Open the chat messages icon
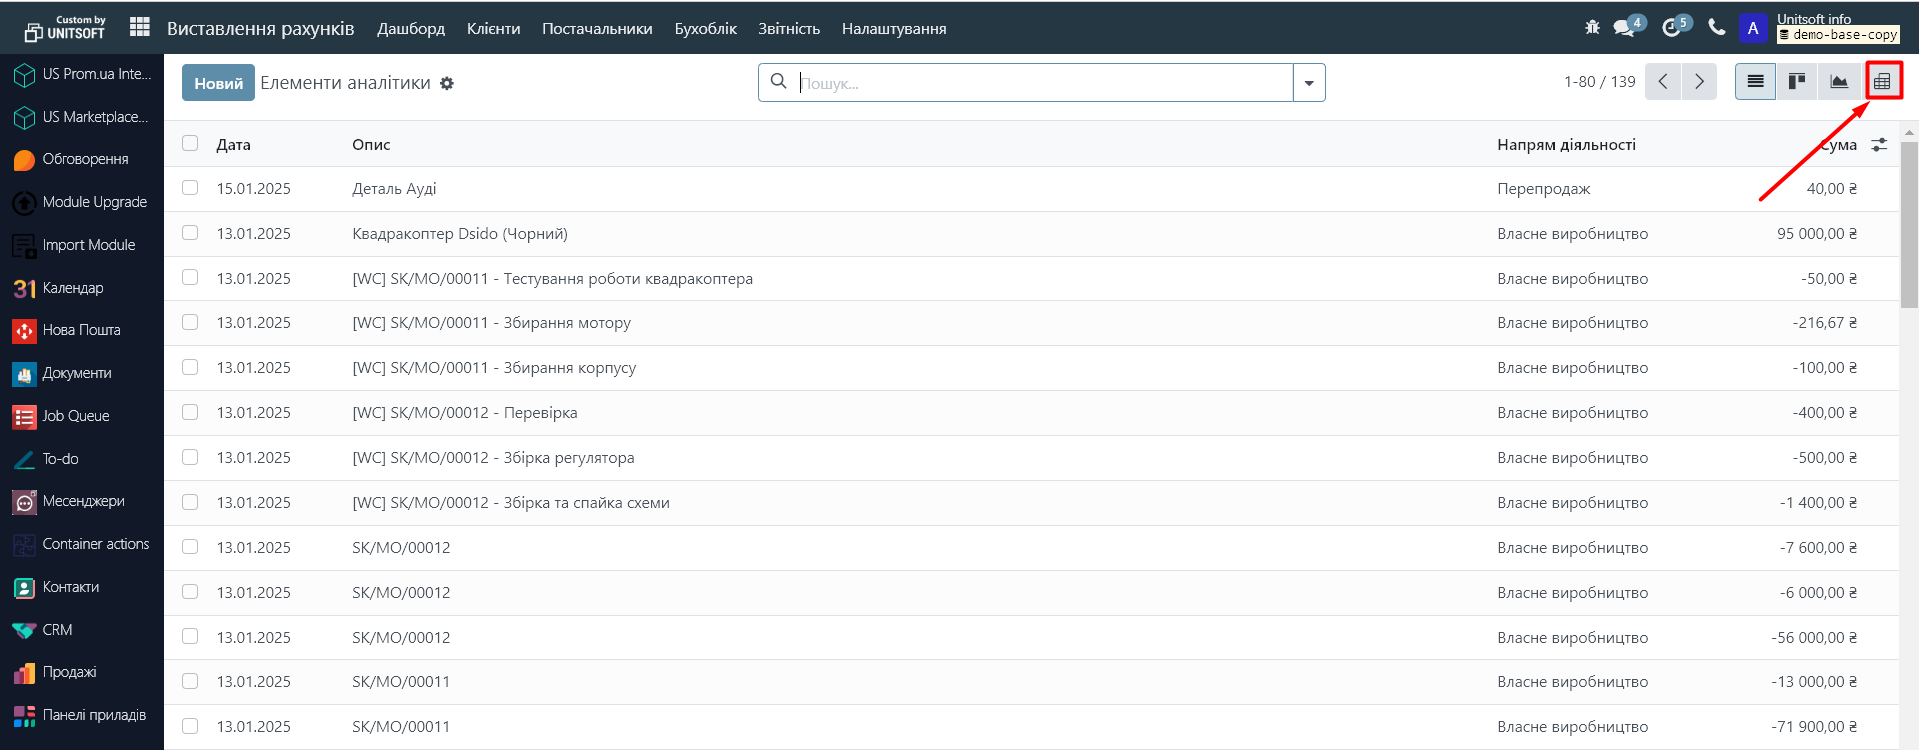The image size is (1919, 750). [x=1625, y=28]
